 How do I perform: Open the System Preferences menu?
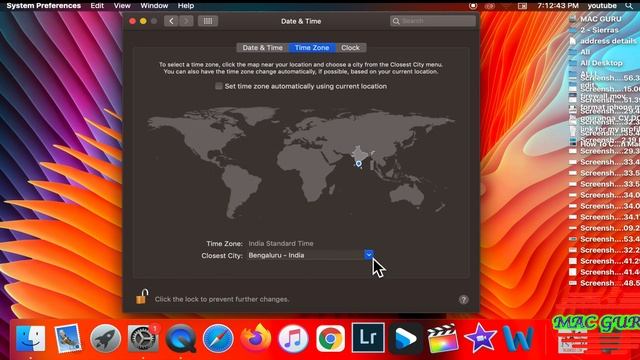pos(43,6)
